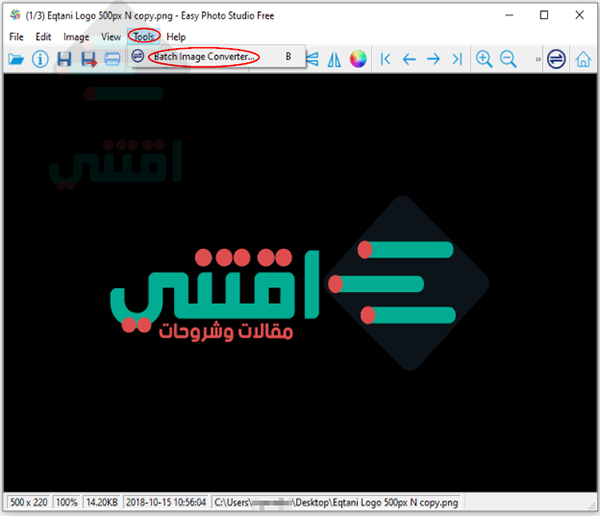Screen dimensions: 600x516
Task: Open the View menu
Action: point(111,37)
